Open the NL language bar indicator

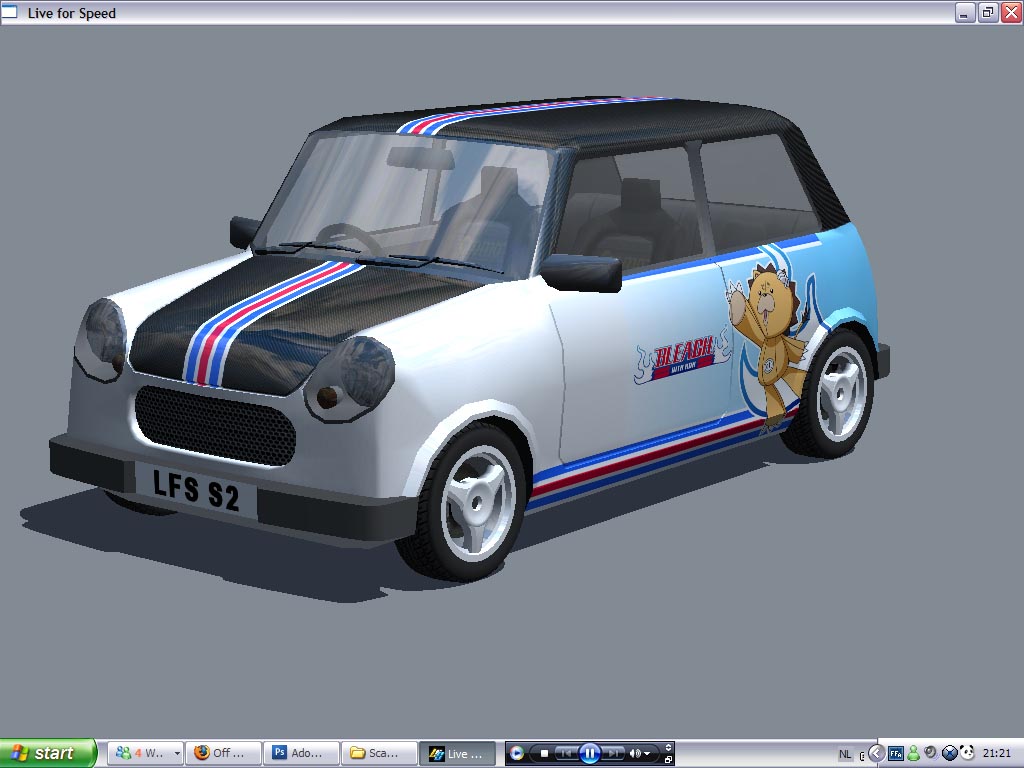tap(845, 754)
